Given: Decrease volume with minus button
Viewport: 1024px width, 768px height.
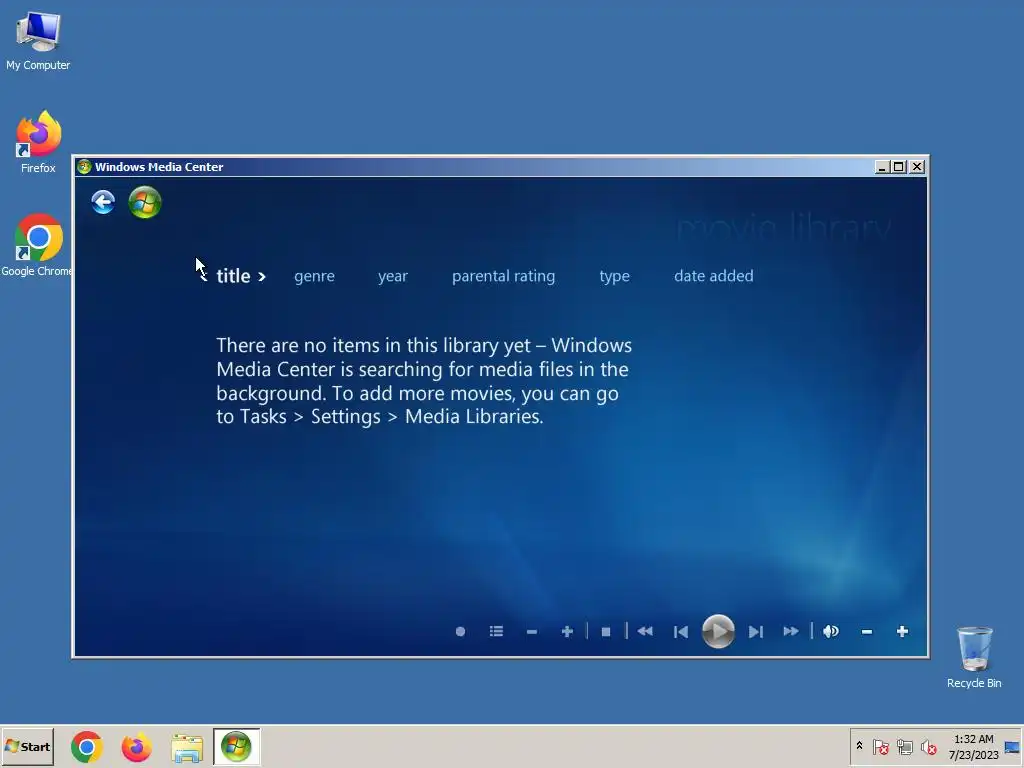Looking at the screenshot, I should pyautogui.click(x=867, y=632).
